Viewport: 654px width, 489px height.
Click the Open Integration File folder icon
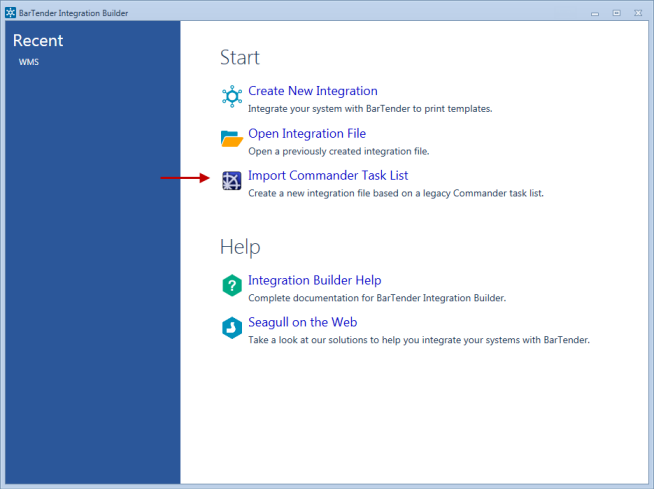pos(231,139)
